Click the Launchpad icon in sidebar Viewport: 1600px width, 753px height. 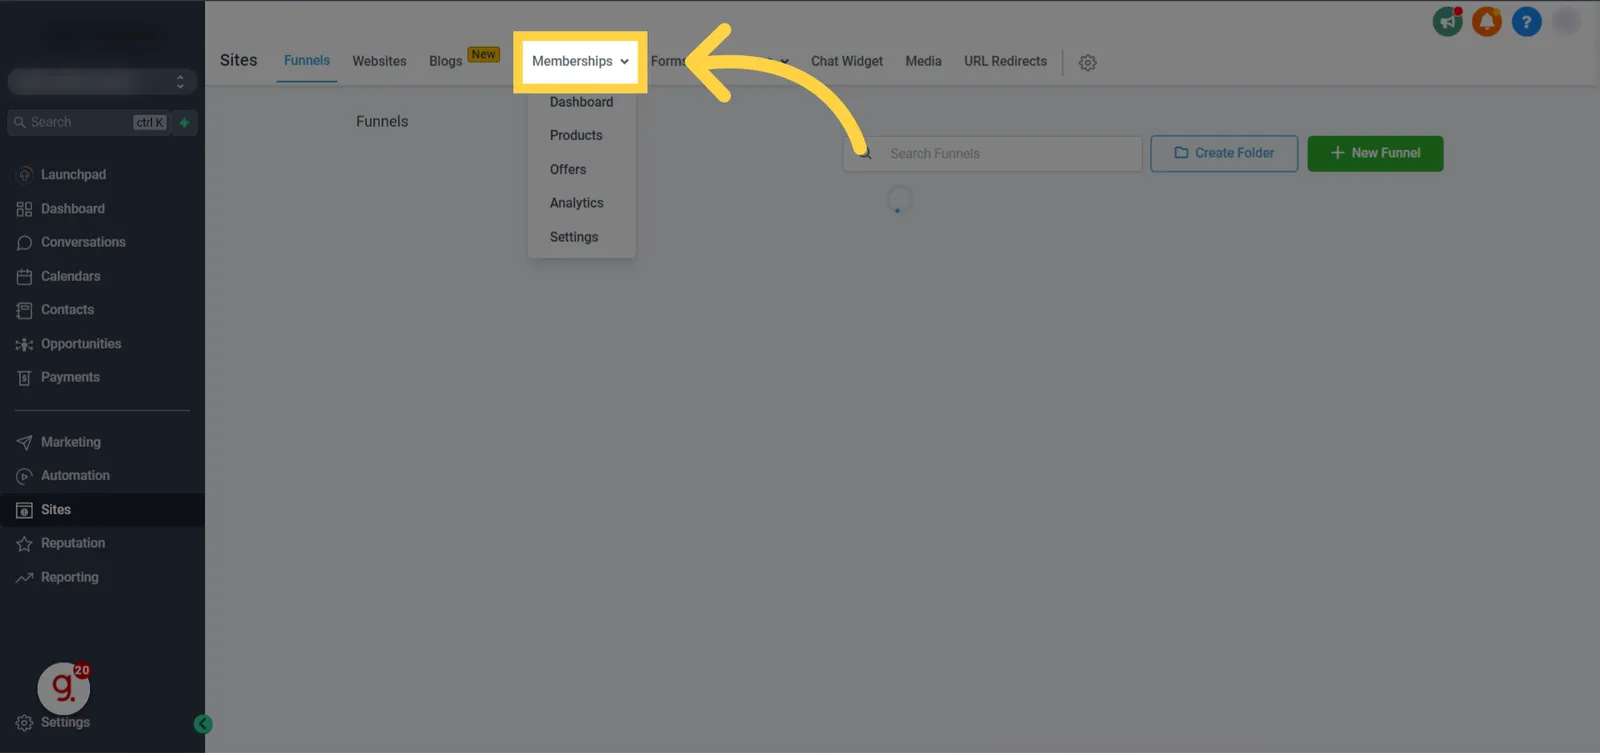pyautogui.click(x=24, y=175)
